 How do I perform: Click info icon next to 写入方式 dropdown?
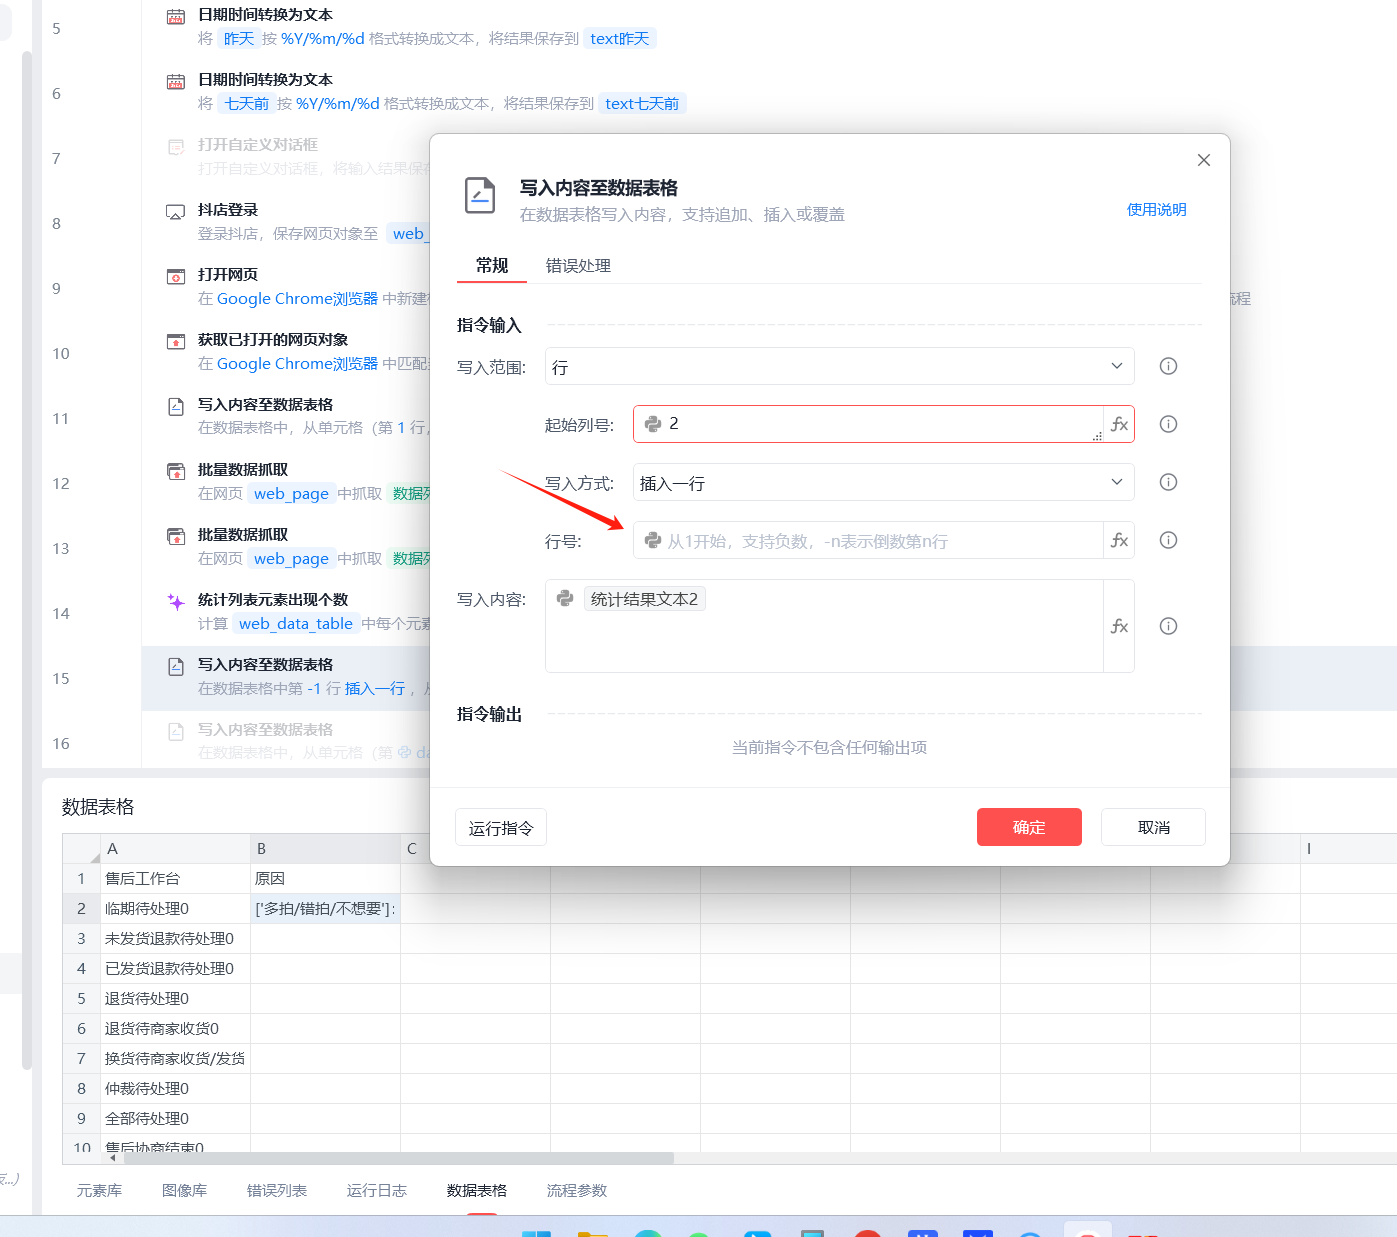[x=1167, y=482]
